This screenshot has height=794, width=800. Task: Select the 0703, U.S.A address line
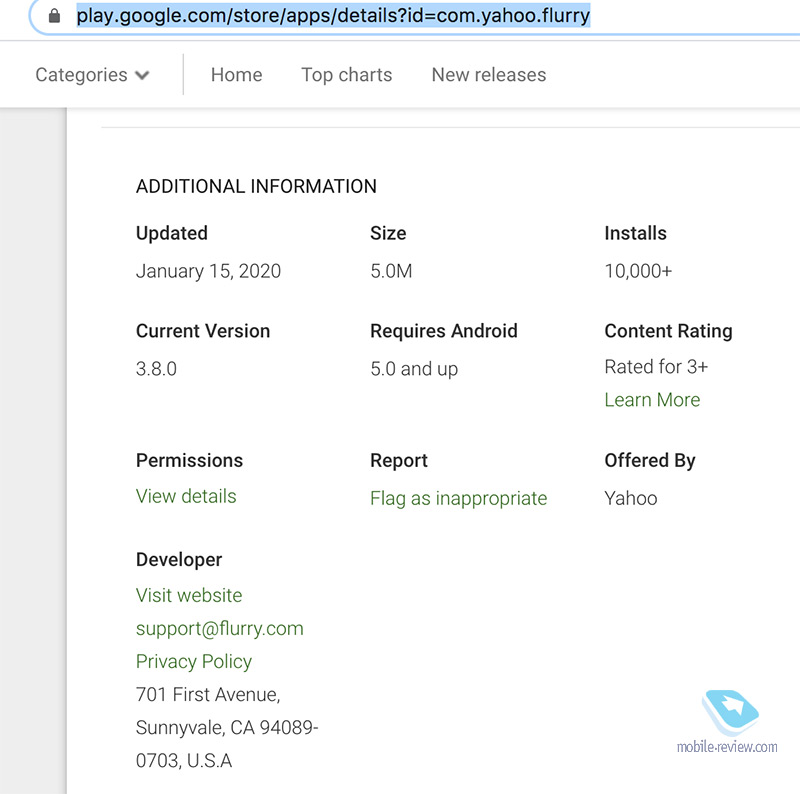point(184,760)
